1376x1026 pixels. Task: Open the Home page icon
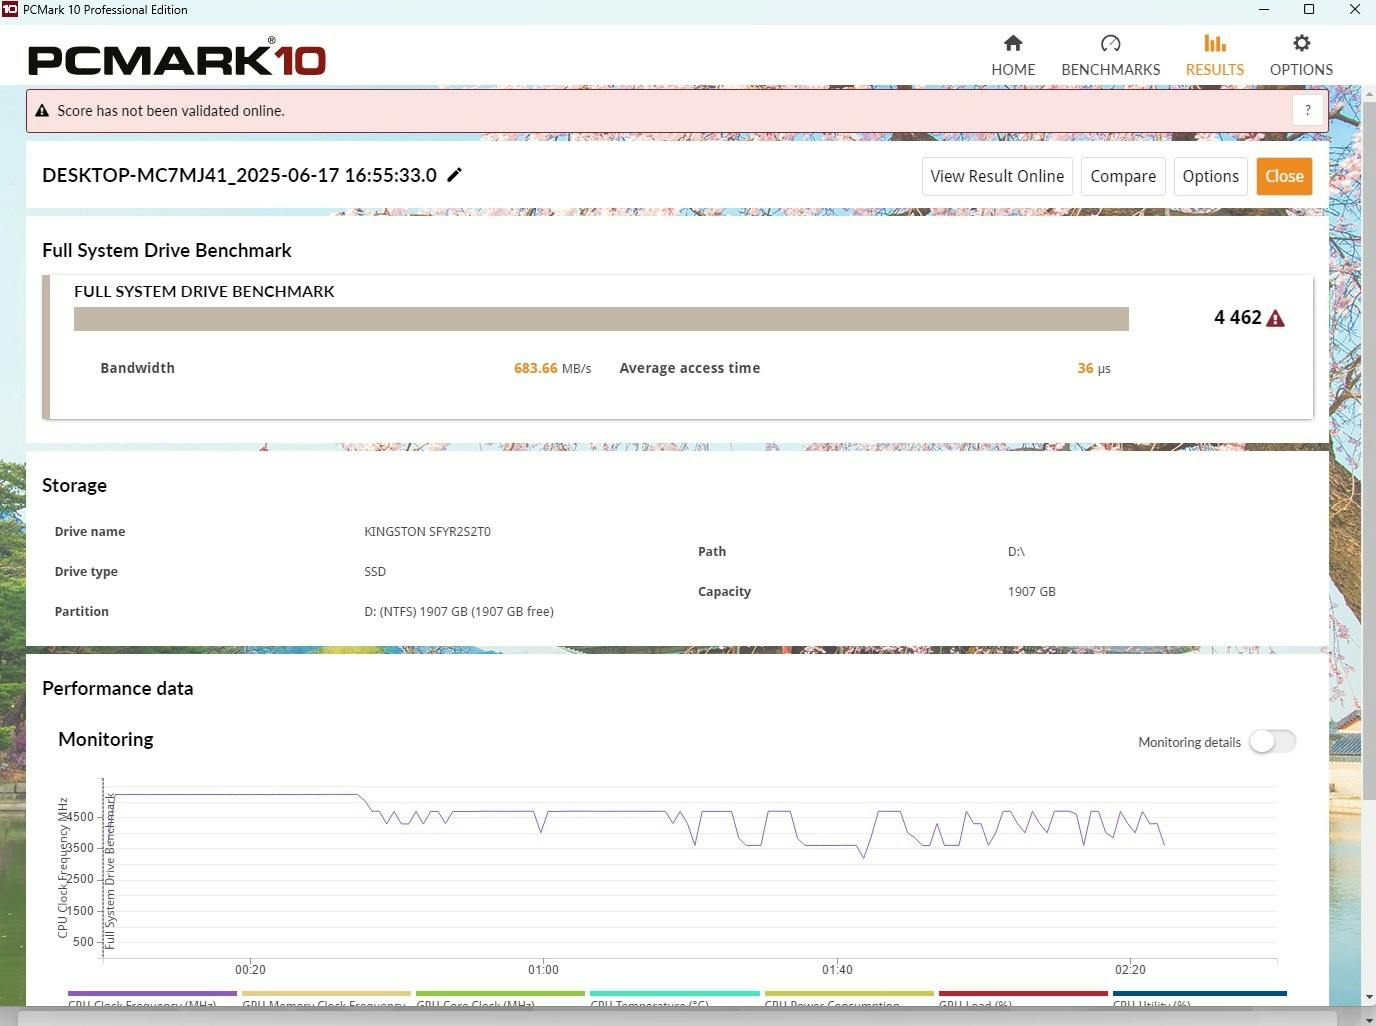pos(1013,43)
